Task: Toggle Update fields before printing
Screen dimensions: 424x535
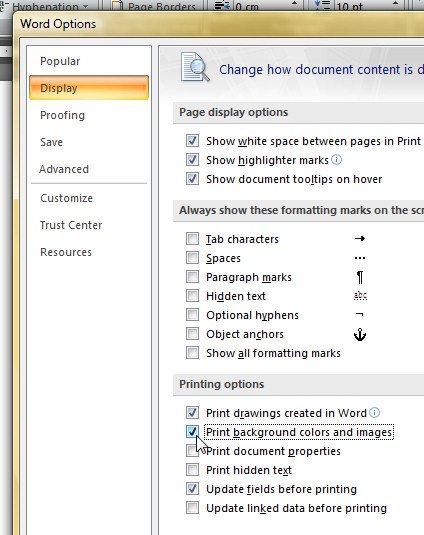Action: tap(192, 489)
